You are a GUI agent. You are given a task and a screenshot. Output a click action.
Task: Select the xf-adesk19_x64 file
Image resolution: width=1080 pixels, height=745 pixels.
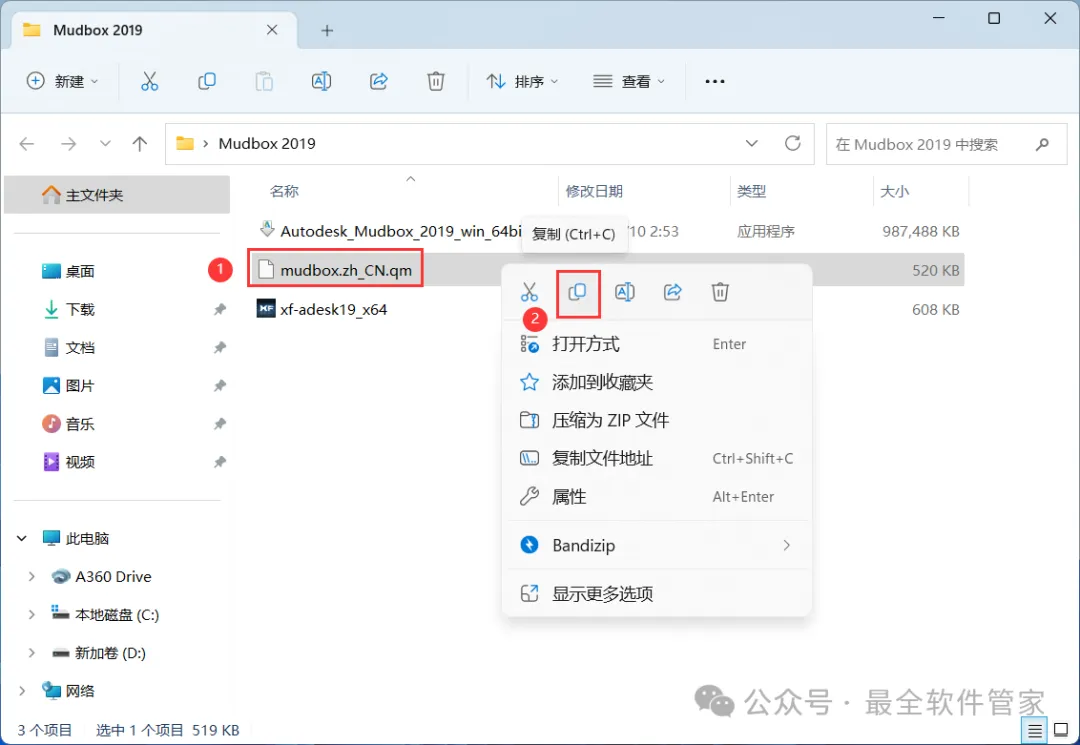pyautogui.click(x=322, y=309)
